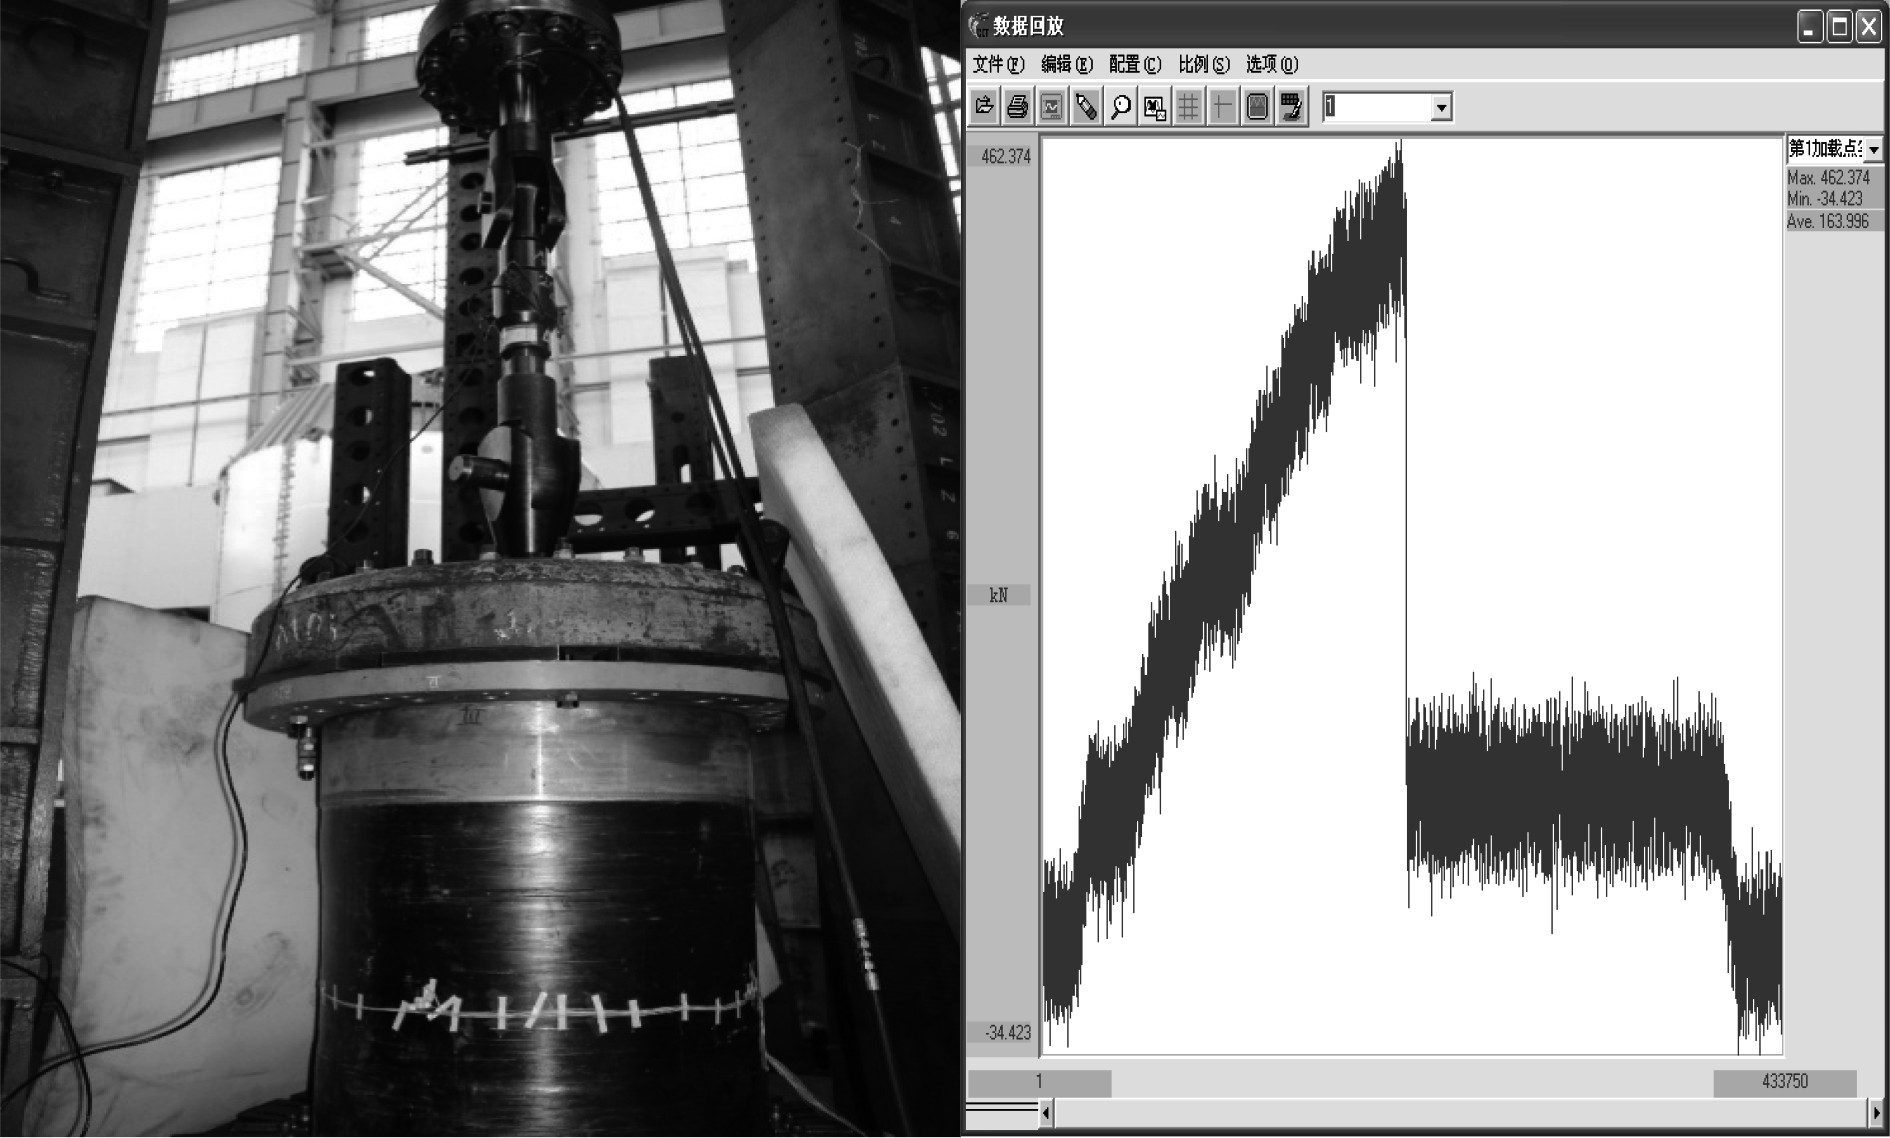Screen dimensions: 1890x1138
Task: Activate the magnifier zoom tool
Action: coord(1120,107)
